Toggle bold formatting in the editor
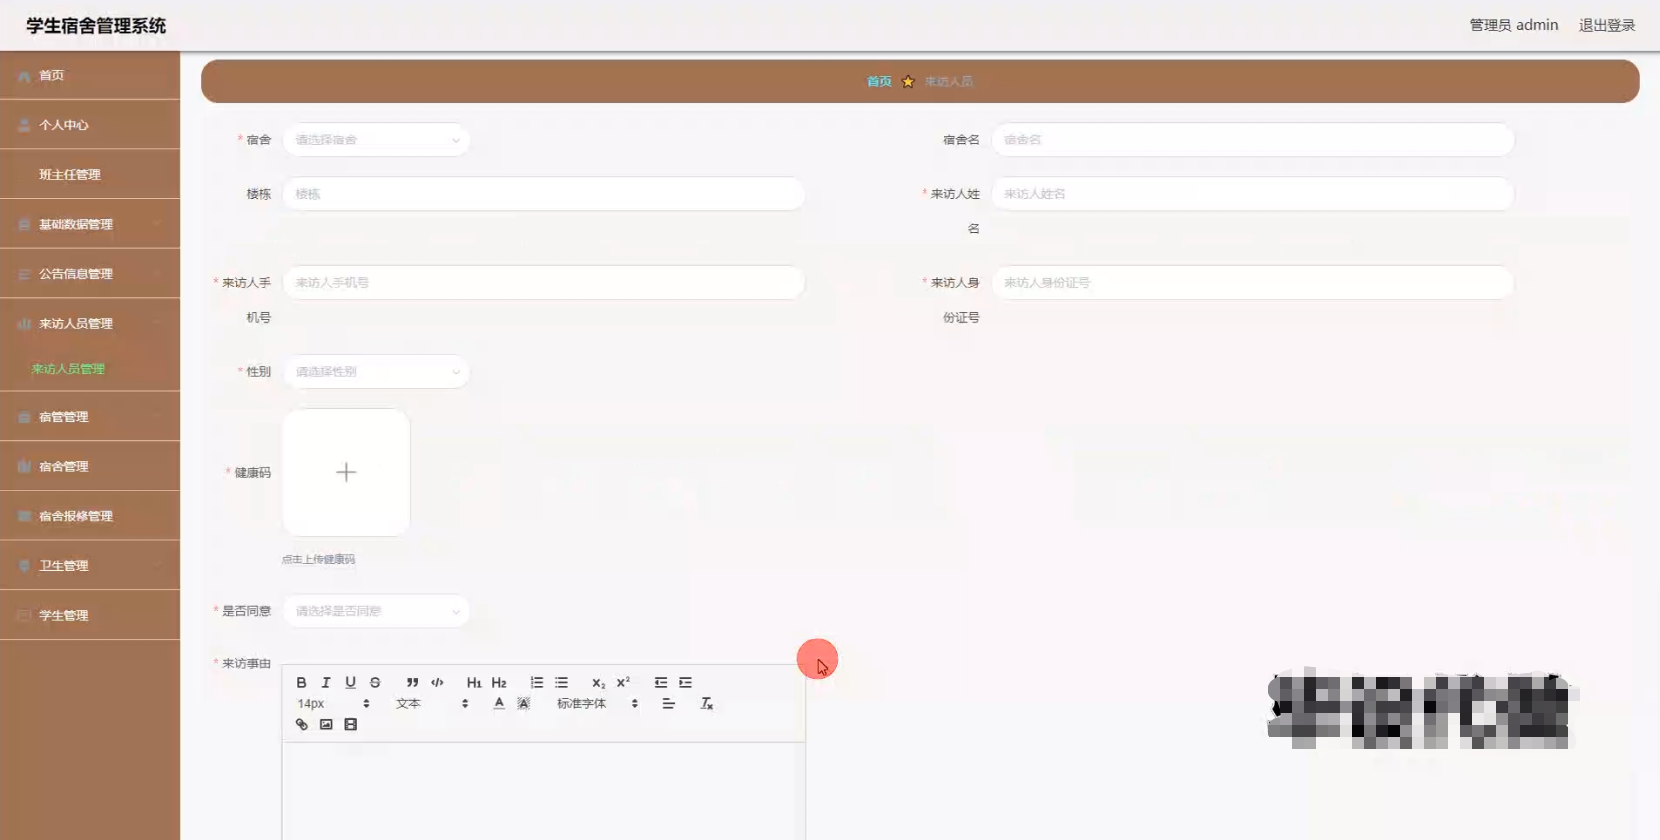 (x=301, y=683)
